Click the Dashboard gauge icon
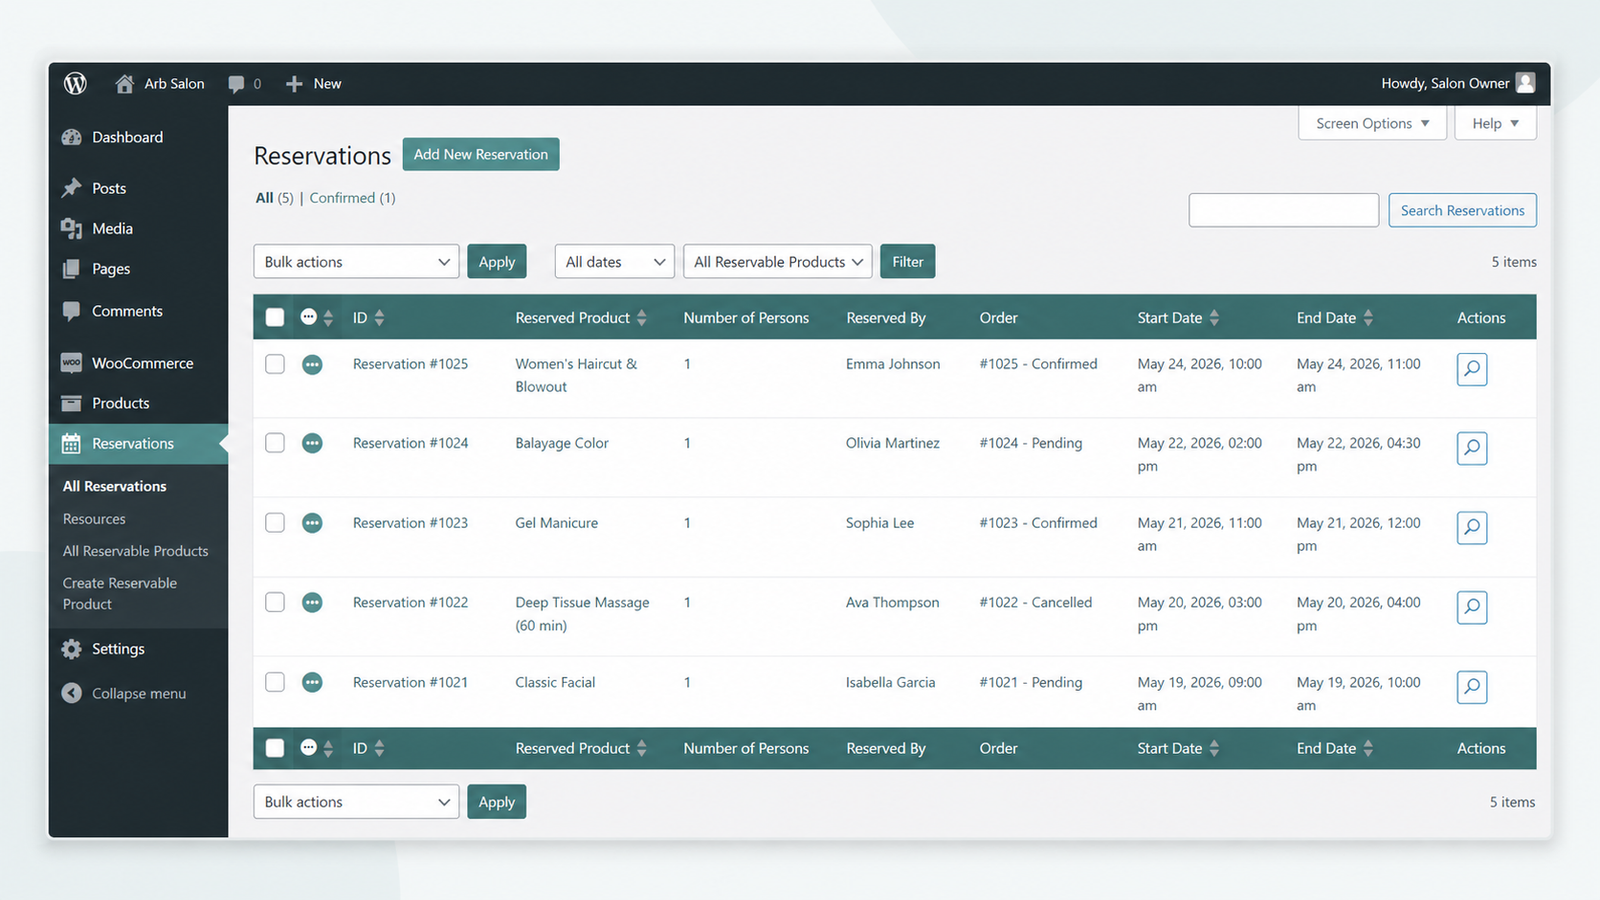Image resolution: width=1600 pixels, height=900 pixels. tap(71, 137)
